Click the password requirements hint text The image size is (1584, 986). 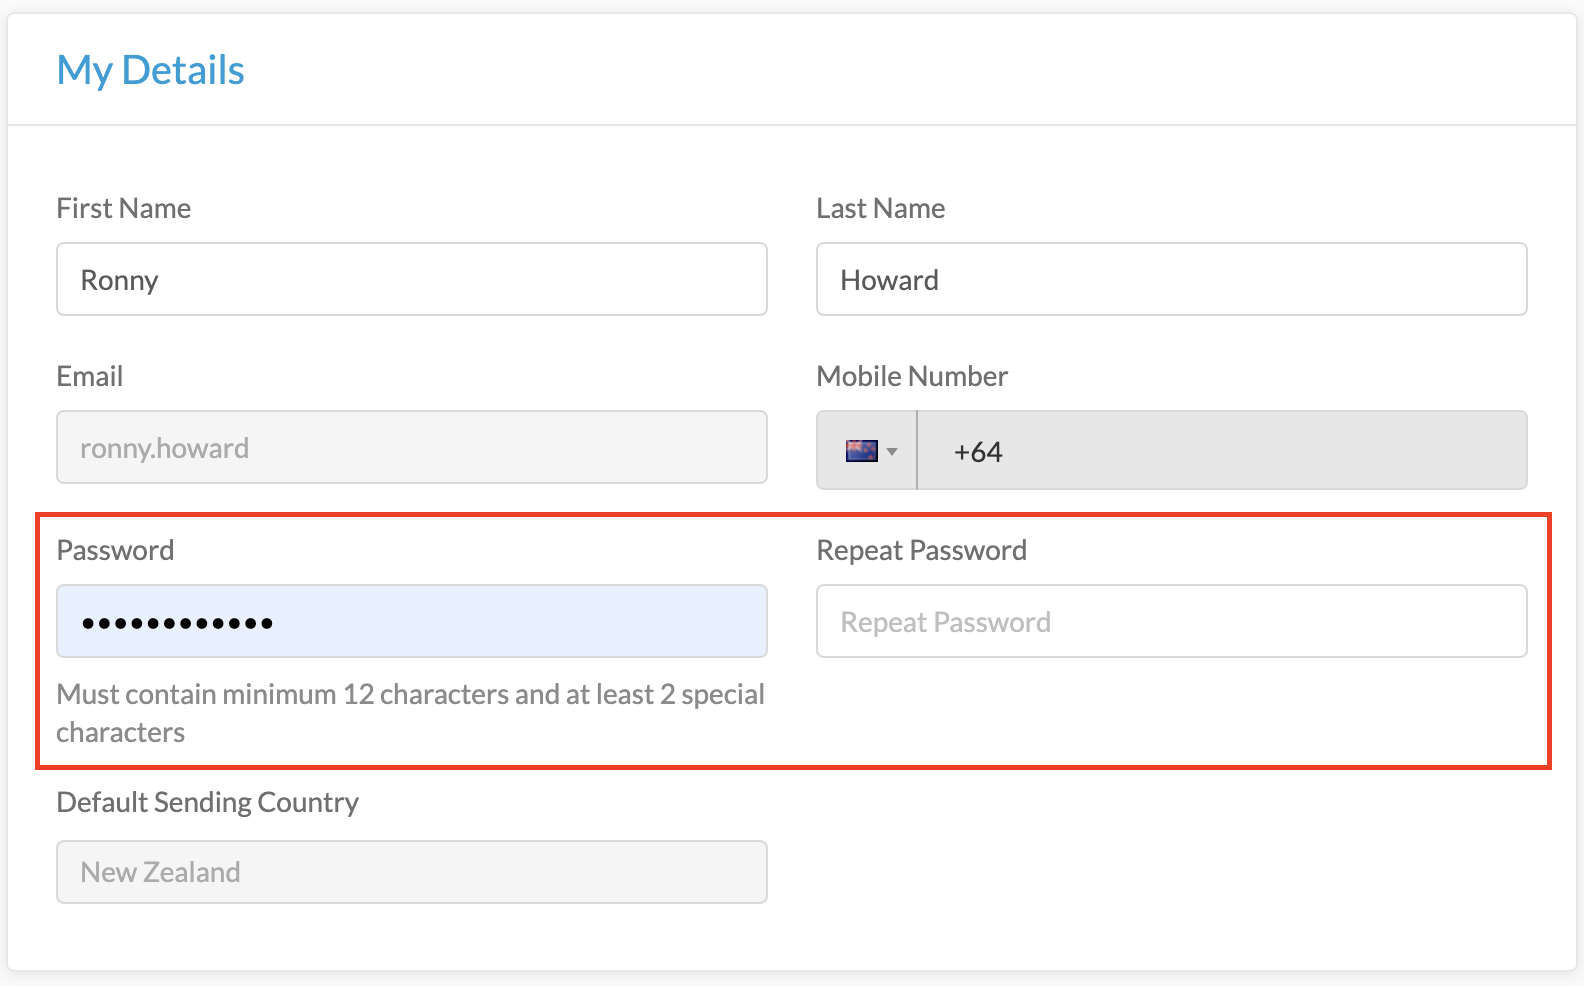click(x=411, y=713)
